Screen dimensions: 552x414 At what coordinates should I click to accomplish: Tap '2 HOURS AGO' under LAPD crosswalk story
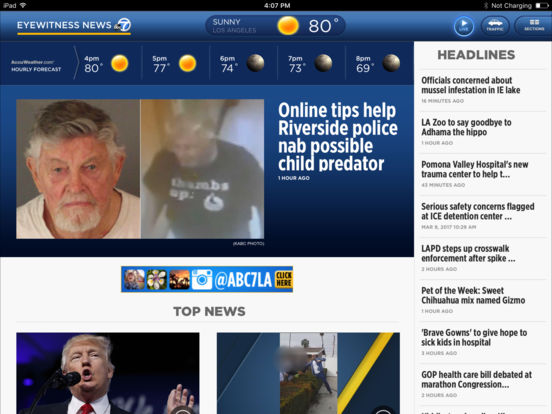[439, 269]
